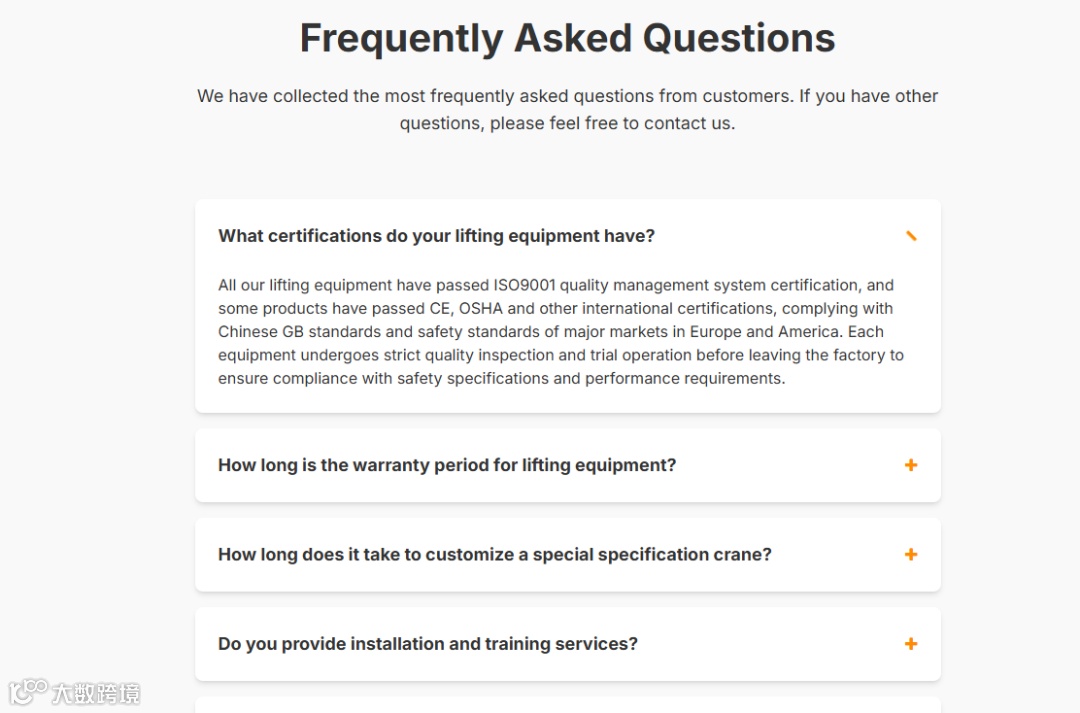Click the watermark logo icon in the bottom-left corner
Viewport: 1080px width, 713px height.
[27, 691]
